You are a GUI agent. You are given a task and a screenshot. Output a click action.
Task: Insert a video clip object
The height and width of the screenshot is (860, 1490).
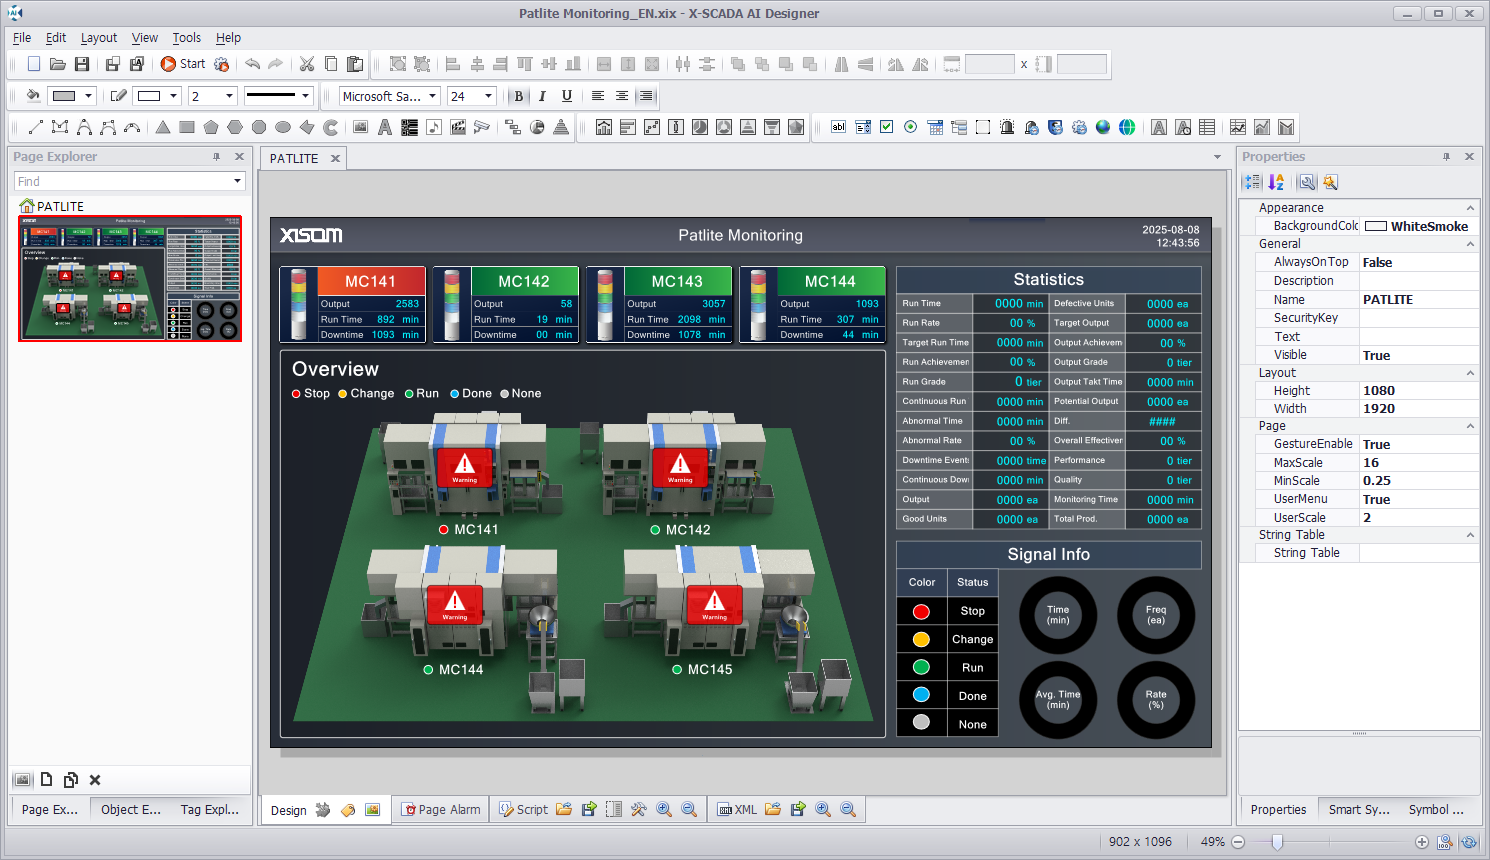tap(458, 127)
